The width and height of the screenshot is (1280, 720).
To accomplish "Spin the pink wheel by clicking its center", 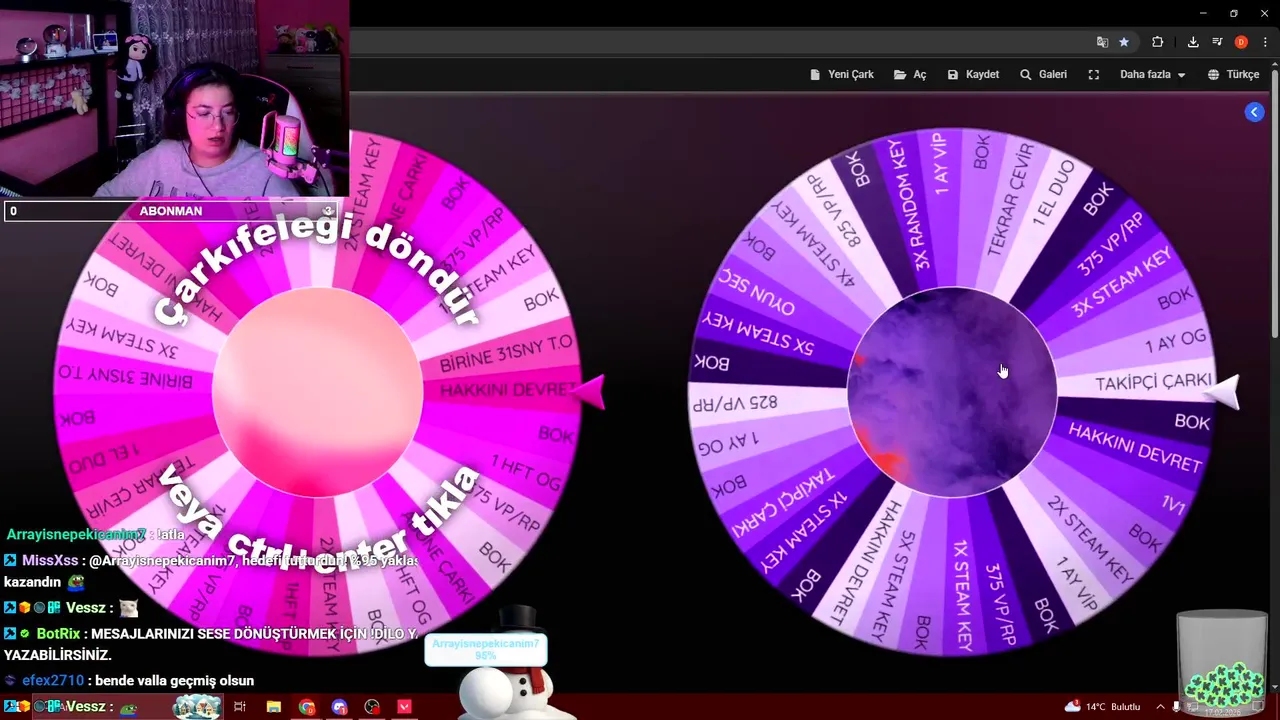I will [x=318, y=392].
